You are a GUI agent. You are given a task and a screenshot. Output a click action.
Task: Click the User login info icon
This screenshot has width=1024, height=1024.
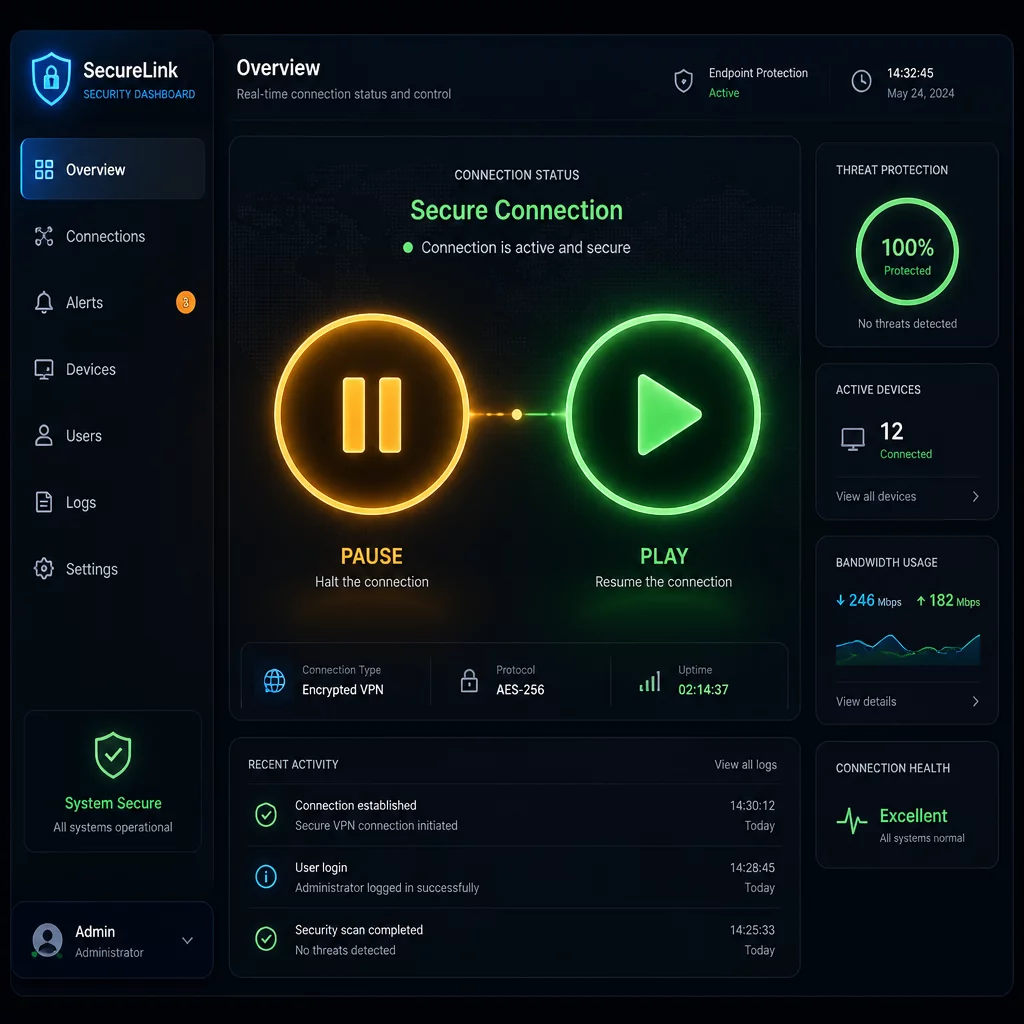click(x=266, y=876)
